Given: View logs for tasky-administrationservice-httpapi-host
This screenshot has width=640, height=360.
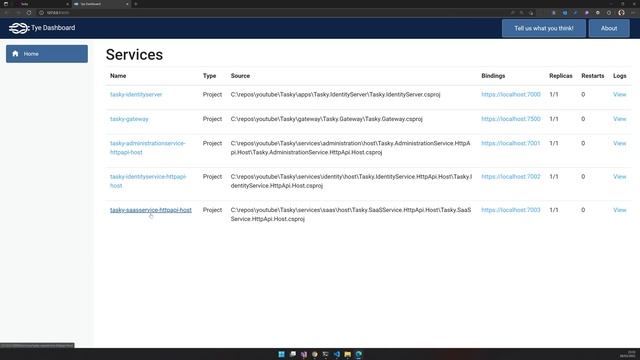Looking at the screenshot, I should [x=619, y=143].
